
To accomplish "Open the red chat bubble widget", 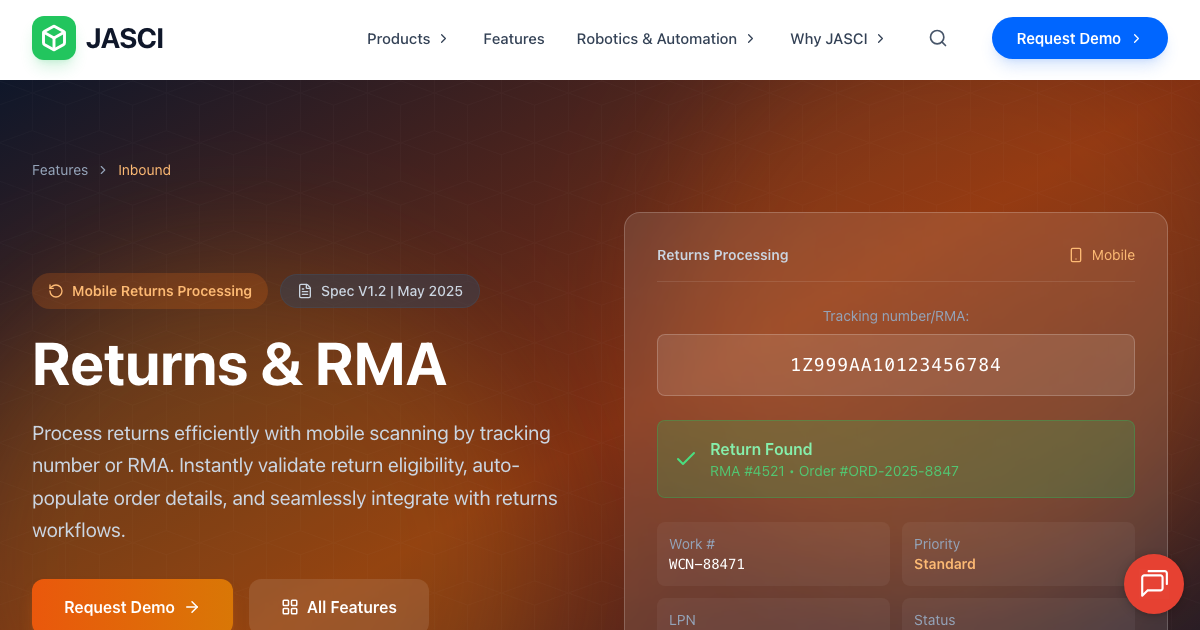I will click(1154, 584).
